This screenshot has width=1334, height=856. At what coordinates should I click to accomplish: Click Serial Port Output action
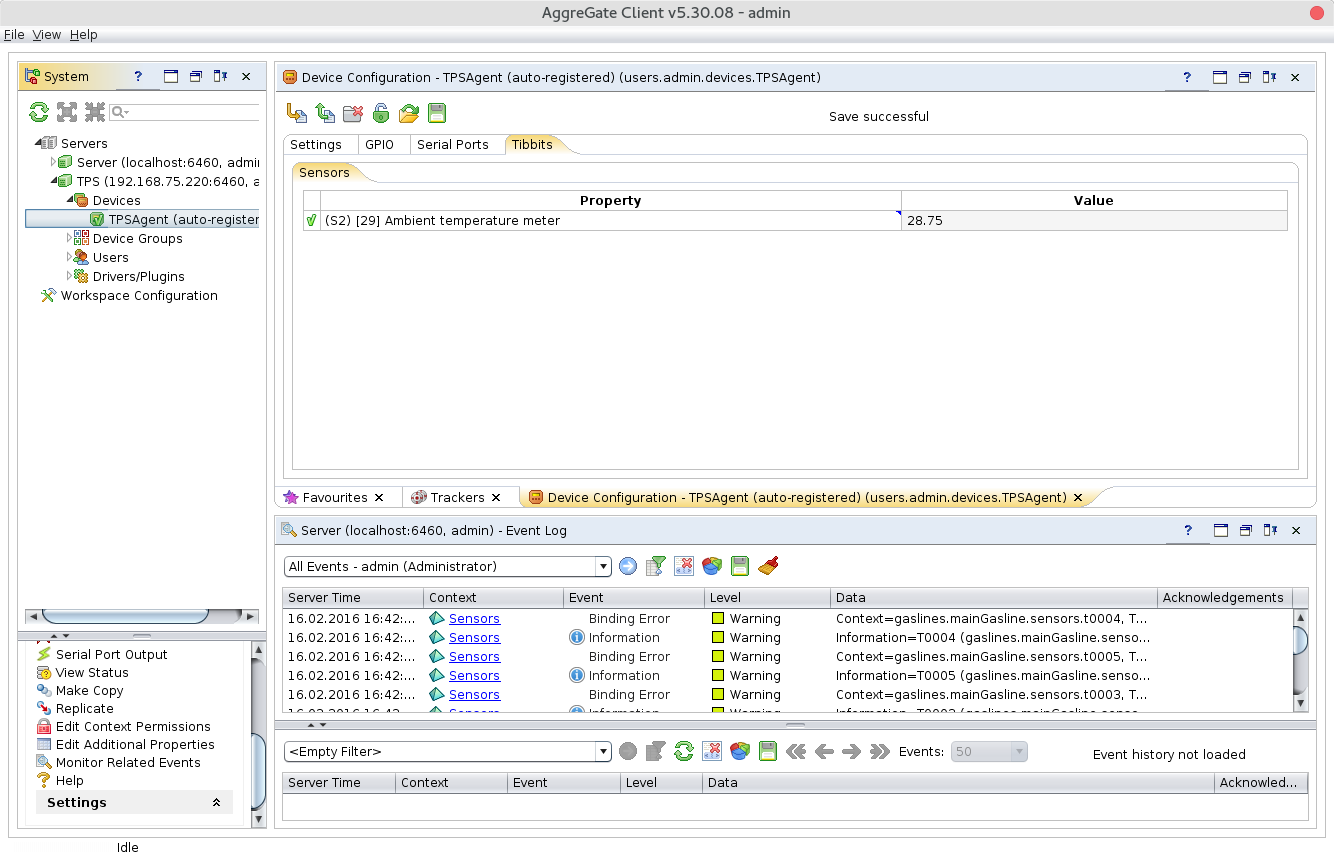(x=111, y=654)
